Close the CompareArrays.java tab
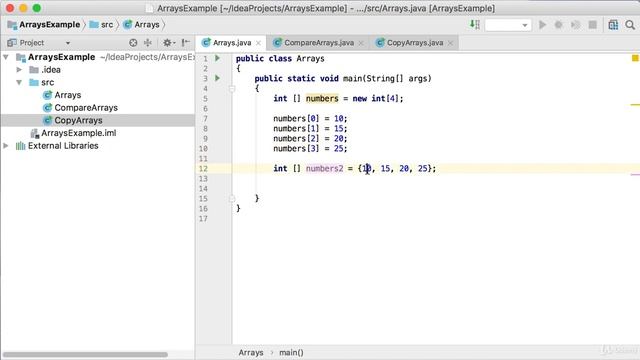The image size is (640, 360). tap(361, 43)
